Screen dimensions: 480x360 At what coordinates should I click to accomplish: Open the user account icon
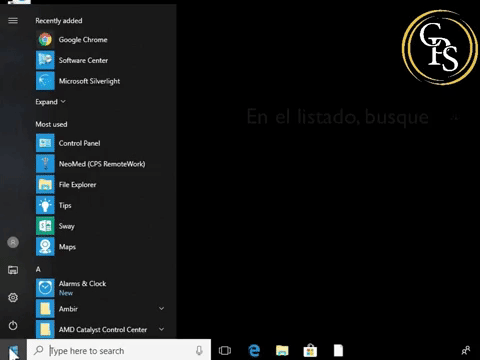click(13, 242)
